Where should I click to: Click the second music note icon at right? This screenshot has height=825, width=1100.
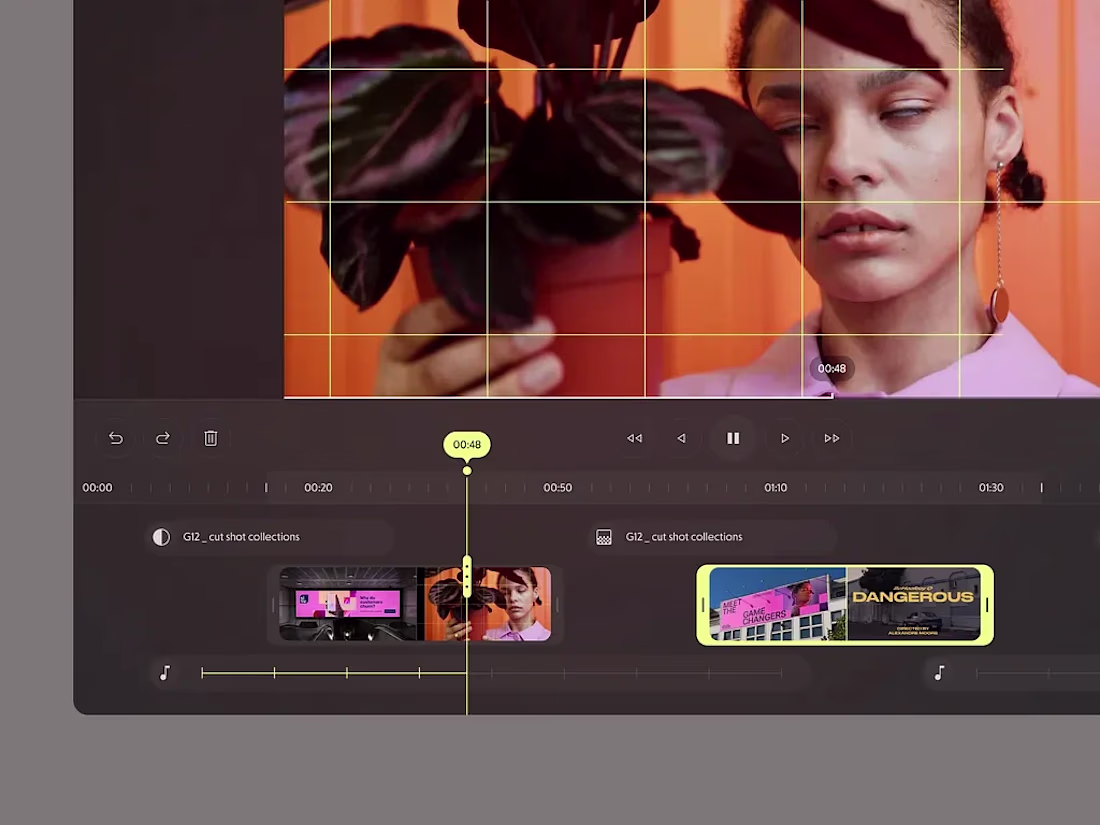pyautogui.click(x=939, y=673)
